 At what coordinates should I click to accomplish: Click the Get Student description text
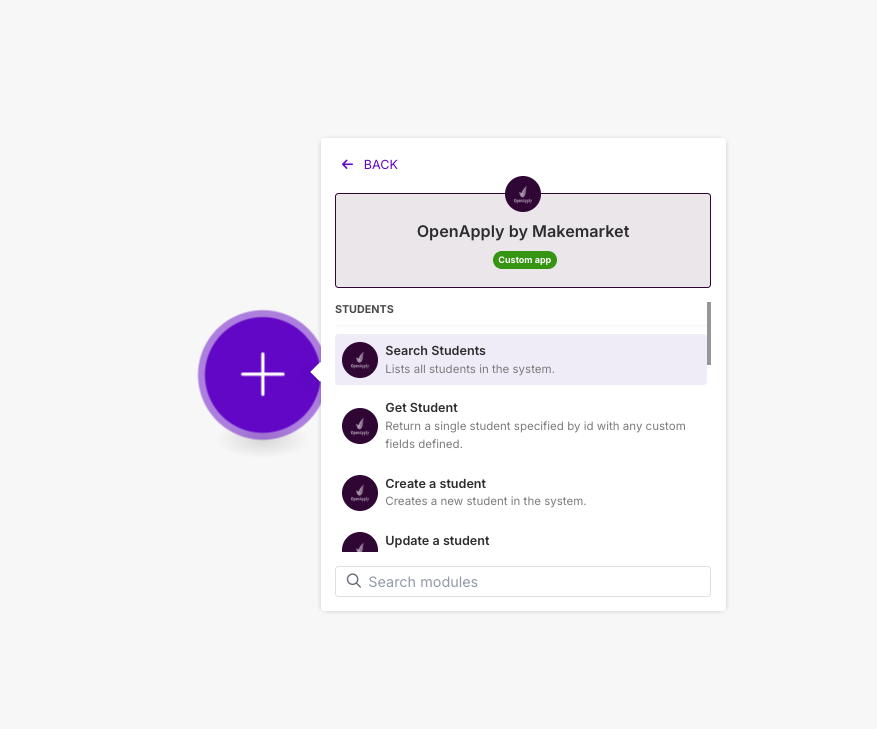(x=535, y=435)
